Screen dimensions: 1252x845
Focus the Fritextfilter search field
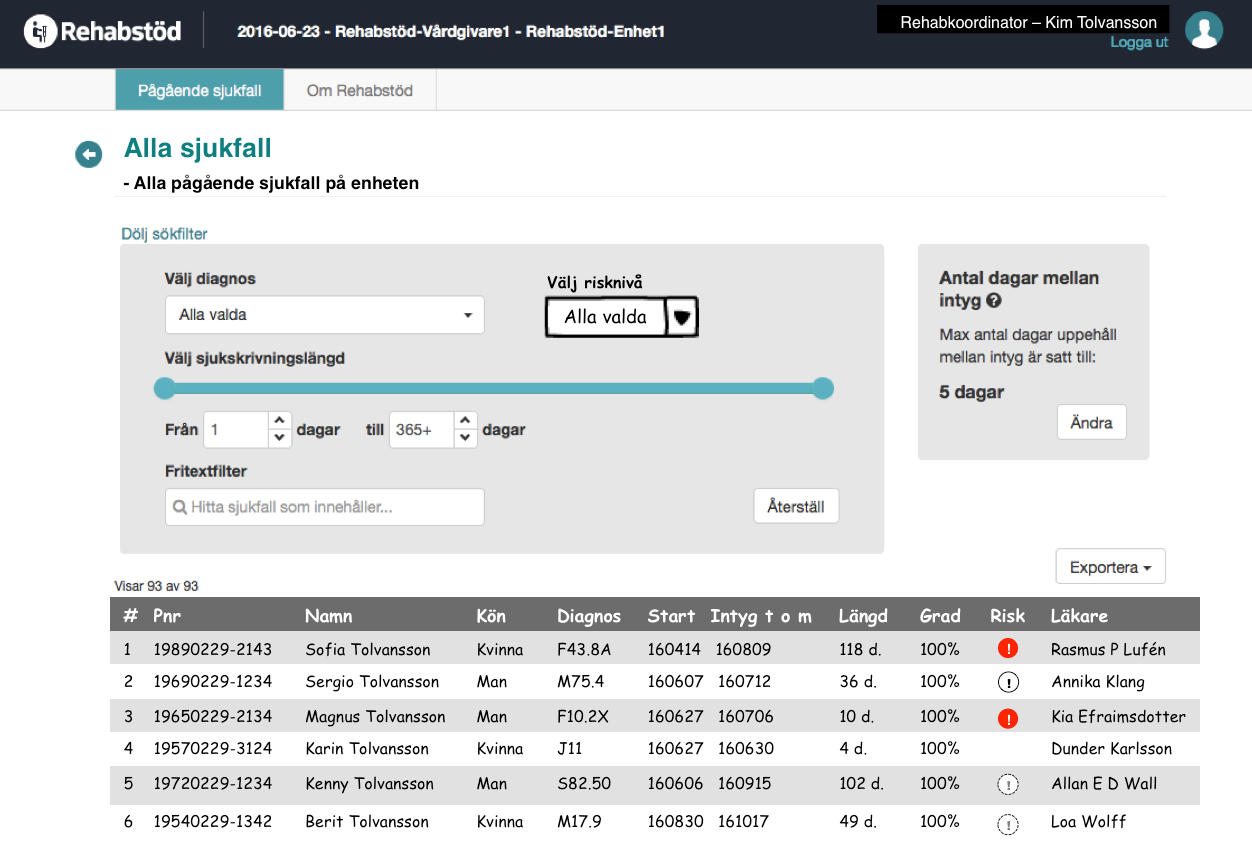click(x=324, y=507)
